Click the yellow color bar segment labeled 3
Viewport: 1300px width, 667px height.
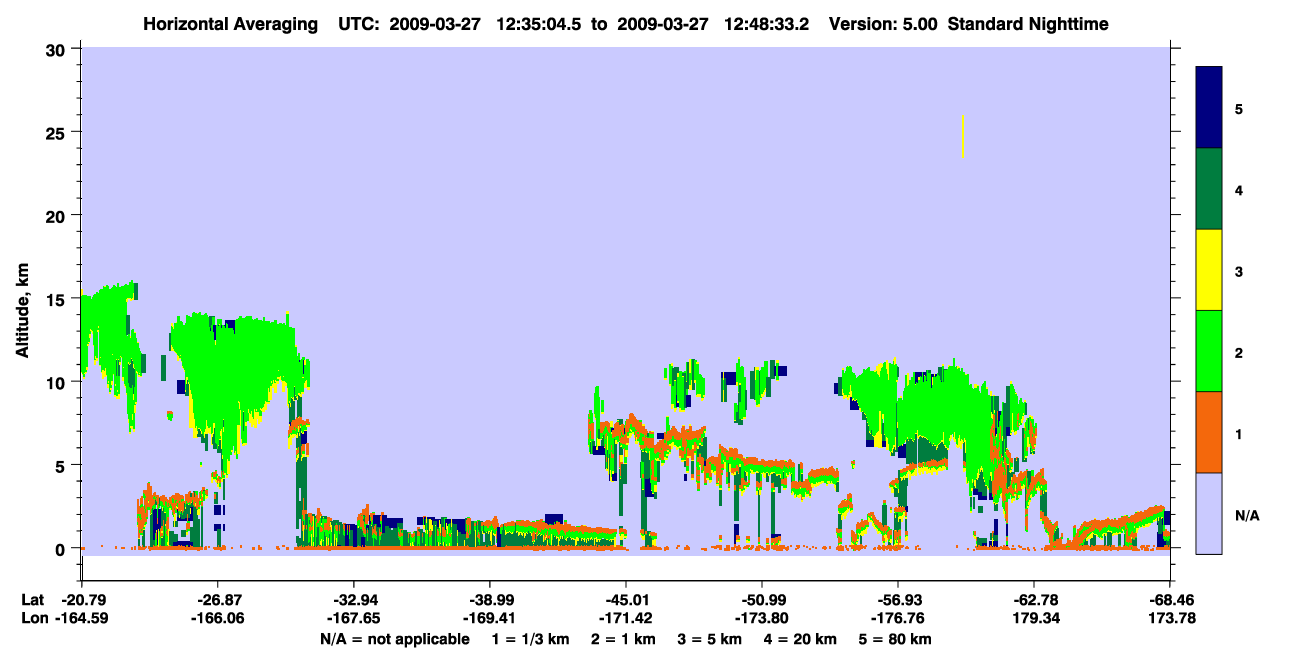pos(1209,270)
